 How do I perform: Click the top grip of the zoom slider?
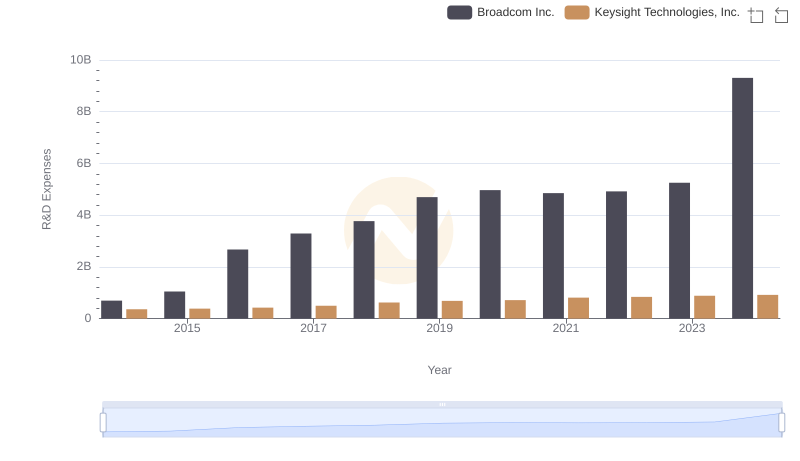pyautogui.click(x=442, y=404)
